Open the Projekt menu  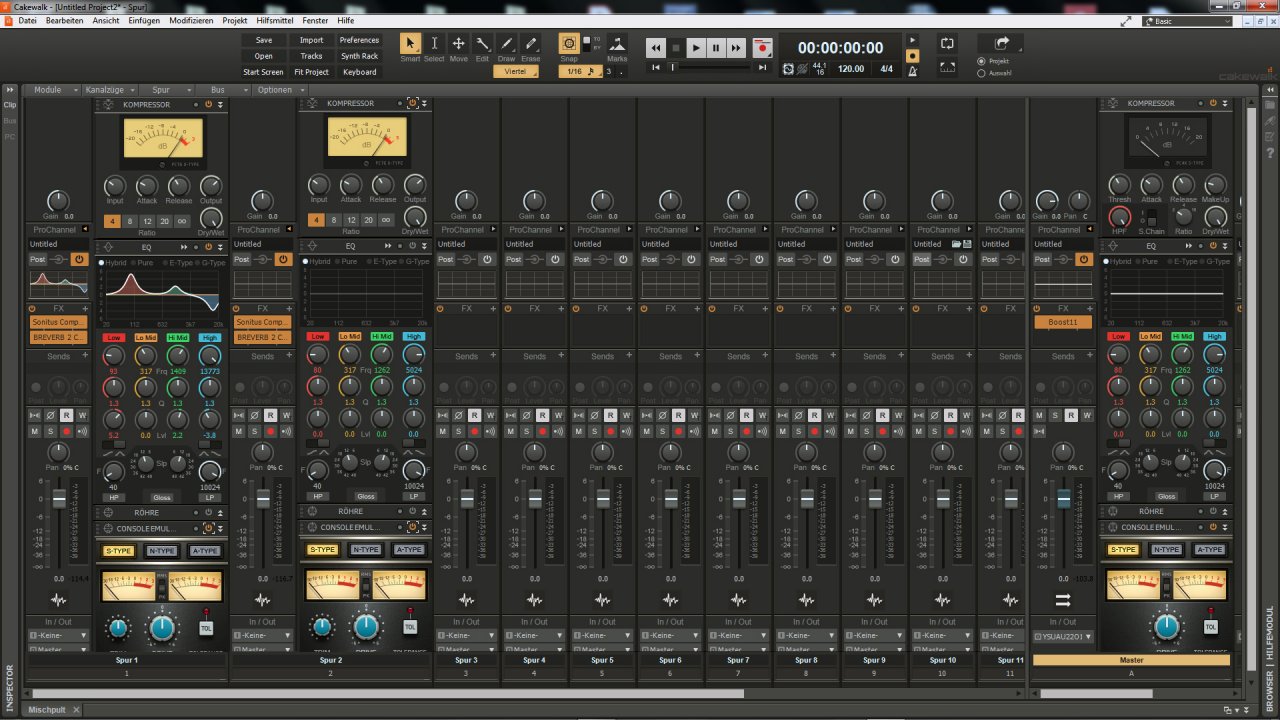235,20
